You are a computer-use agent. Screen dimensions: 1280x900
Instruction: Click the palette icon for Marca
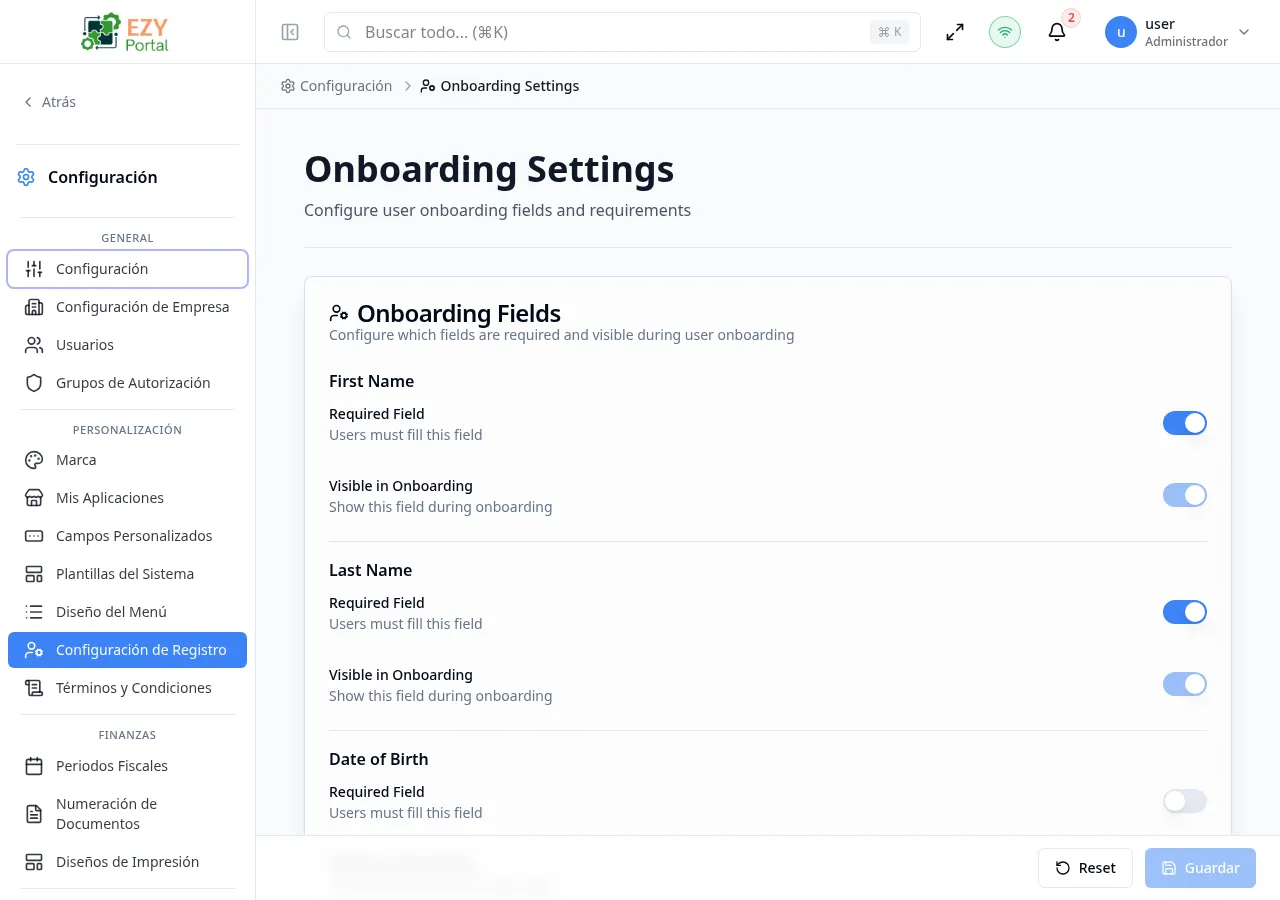pos(34,460)
